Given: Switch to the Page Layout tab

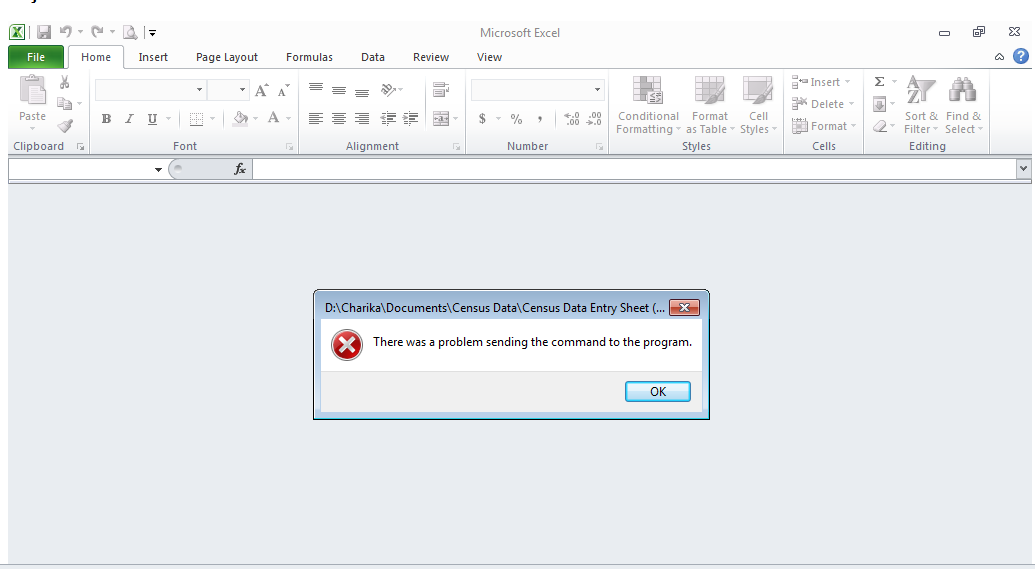Looking at the screenshot, I should tap(226, 57).
